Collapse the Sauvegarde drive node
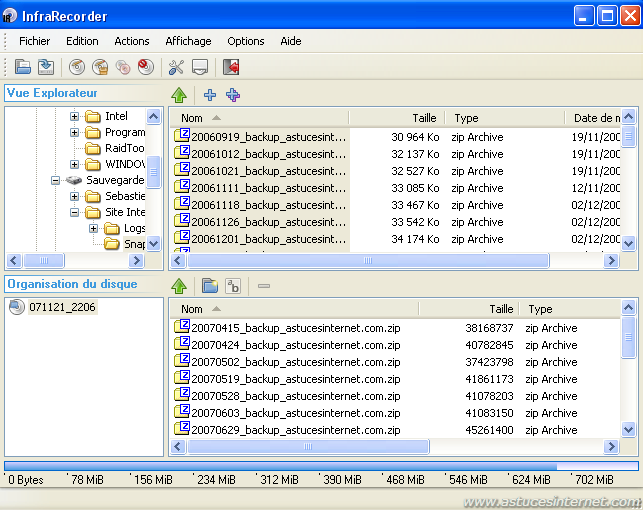 click(x=55, y=180)
